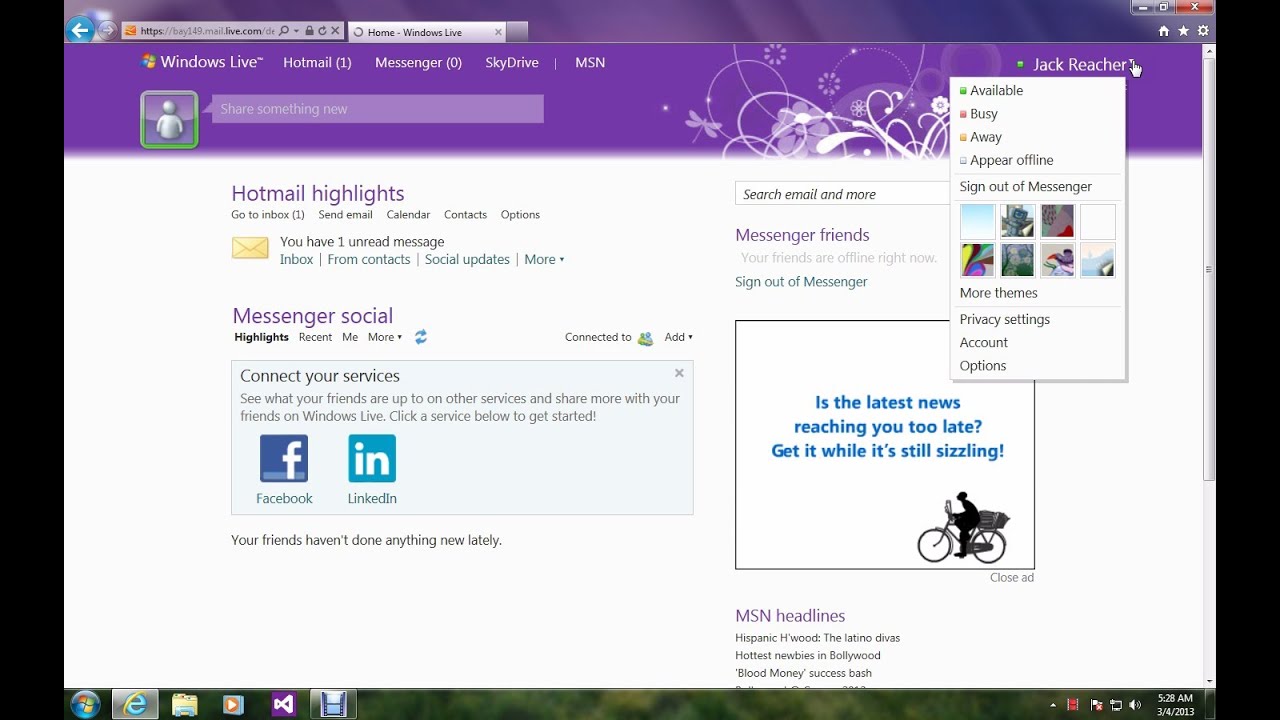Viewport: 1280px width, 720px height.
Task: Click the browser Home icon
Action: pyautogui.click(x=1163, y=31)
